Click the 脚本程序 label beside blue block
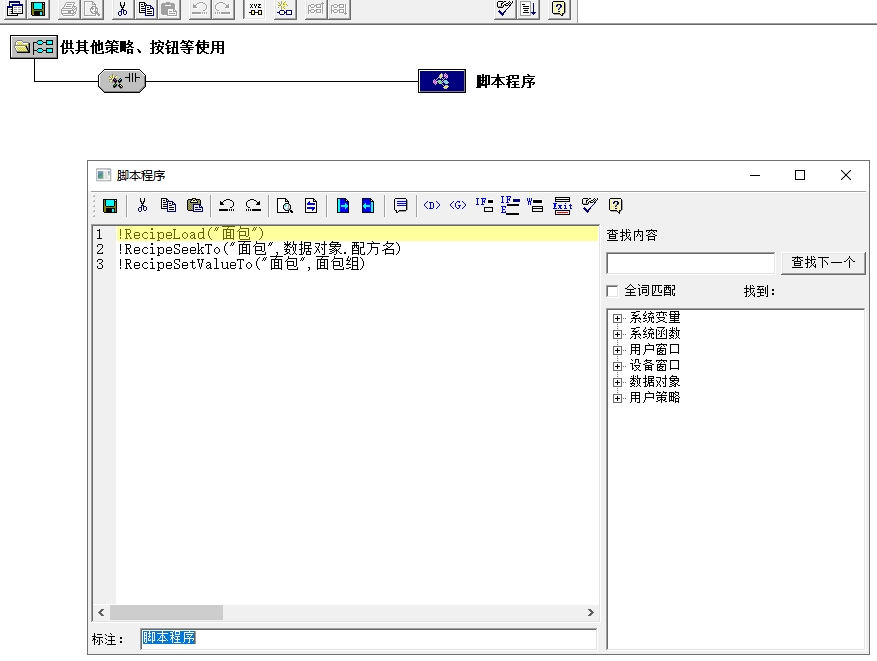The image size is (877, 661). click(506, 82)
